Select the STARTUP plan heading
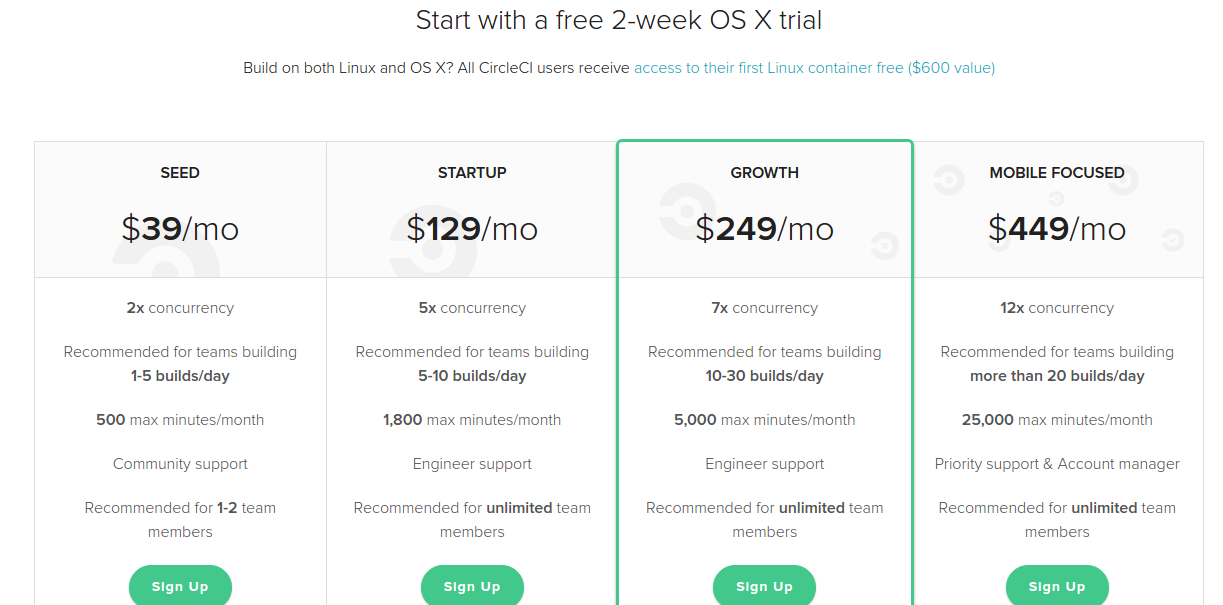The width and height of the screenshot is (1223, 605). pos(472,173)
